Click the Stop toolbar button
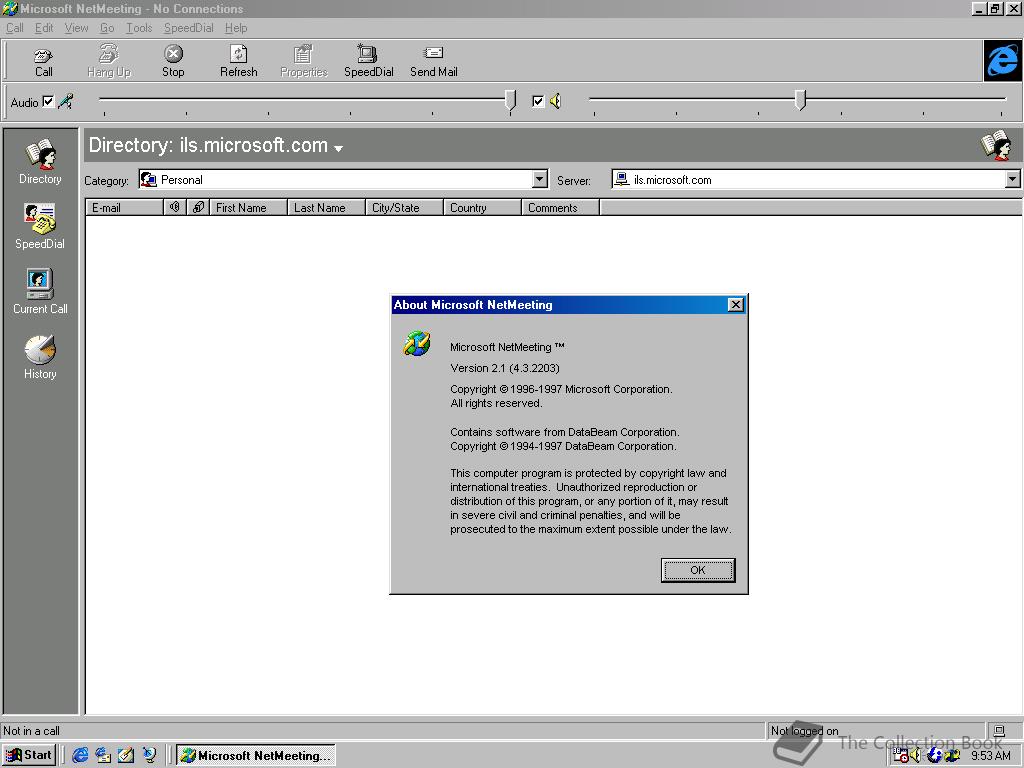 point(173,61)
